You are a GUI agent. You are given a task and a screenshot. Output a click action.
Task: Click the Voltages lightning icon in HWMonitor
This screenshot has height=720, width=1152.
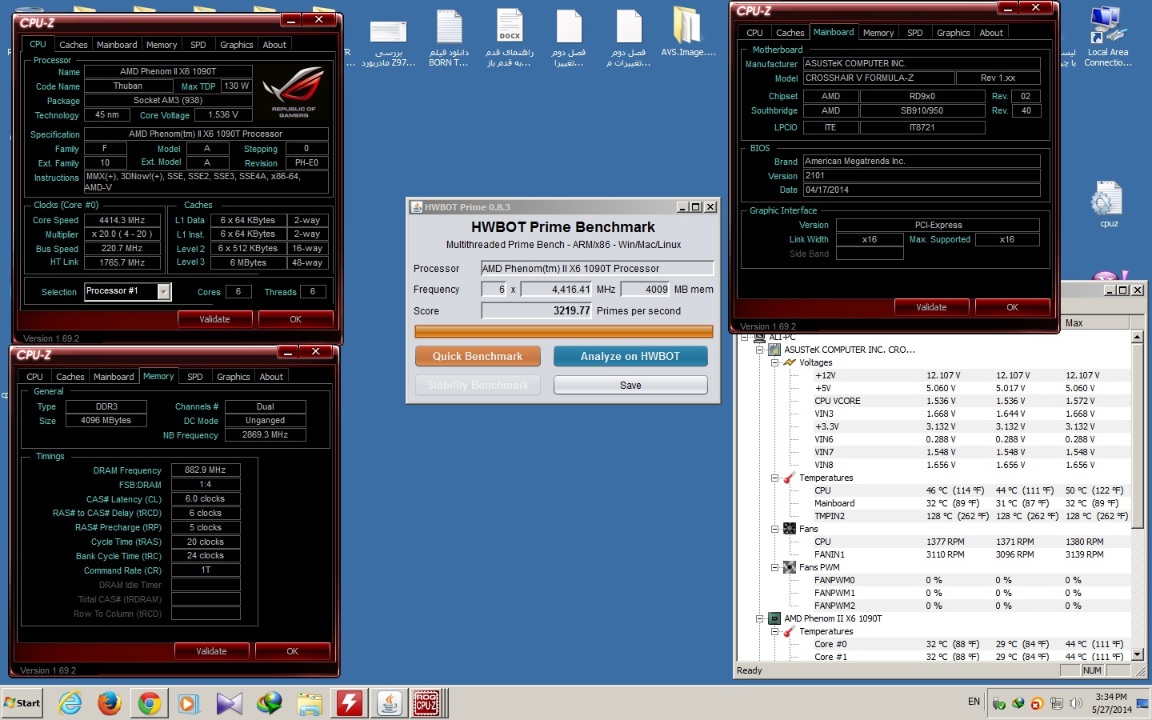click(x=790, y=362)
